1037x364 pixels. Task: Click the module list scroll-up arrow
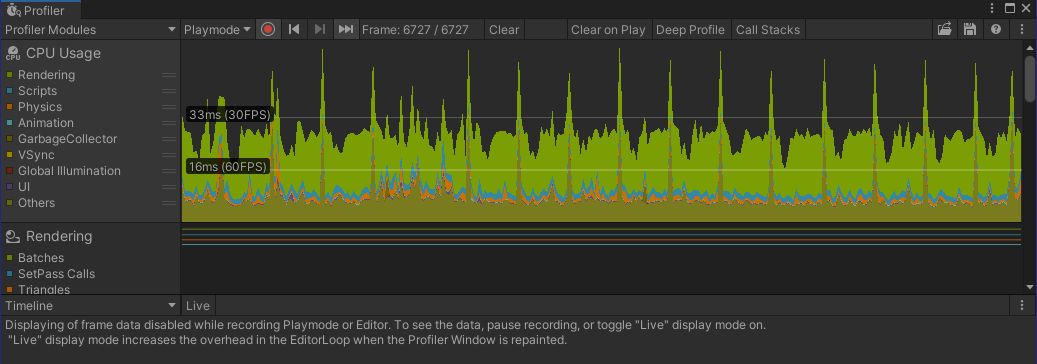coord(1030,48)
